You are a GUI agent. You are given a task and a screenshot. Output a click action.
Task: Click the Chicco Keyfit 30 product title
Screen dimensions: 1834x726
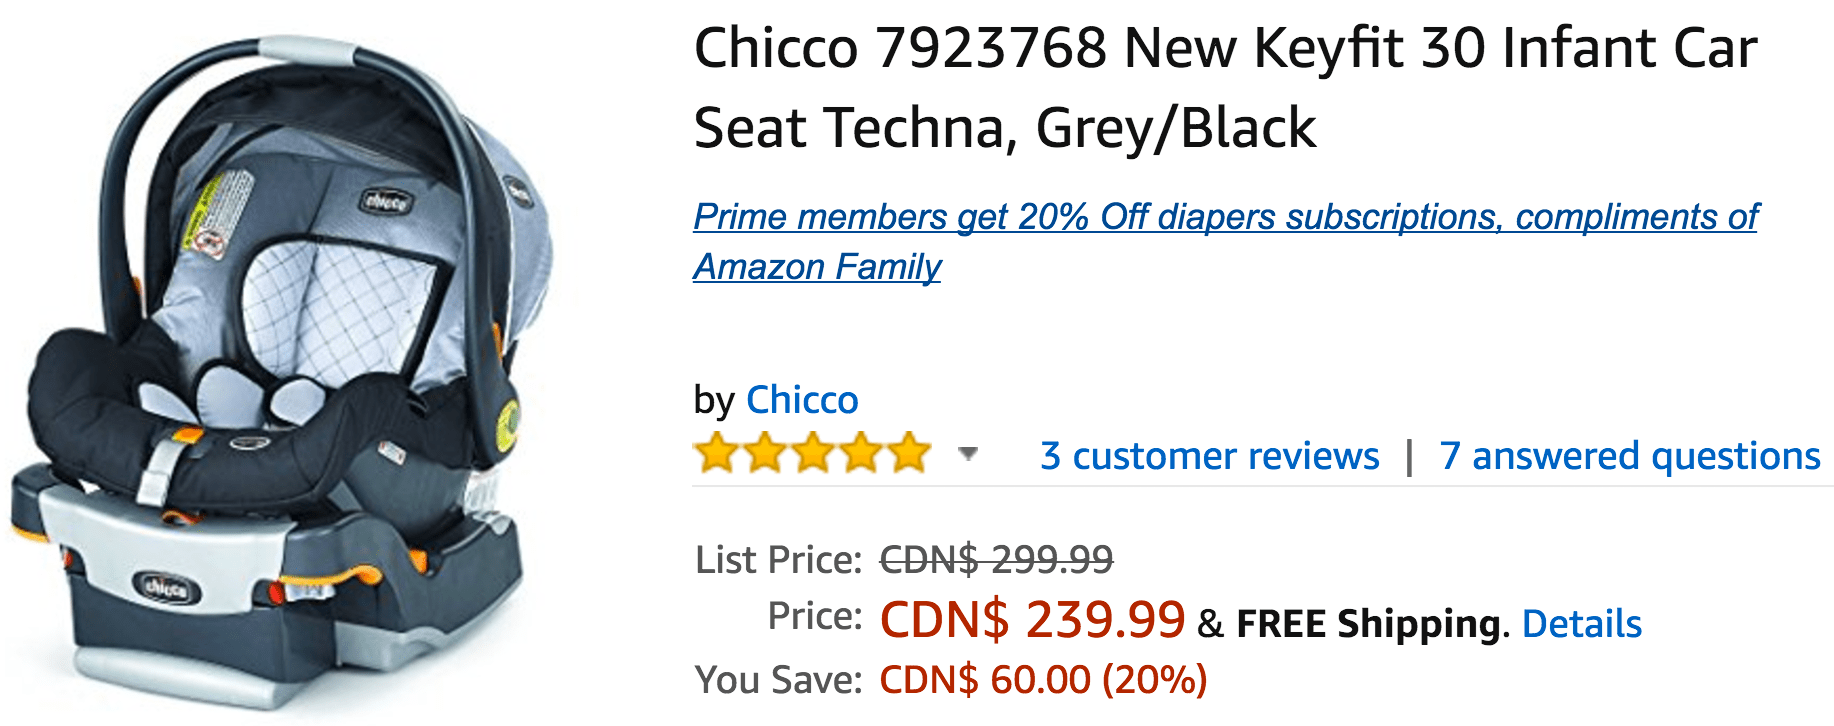pyautogui.click(x=1225, y=88)
